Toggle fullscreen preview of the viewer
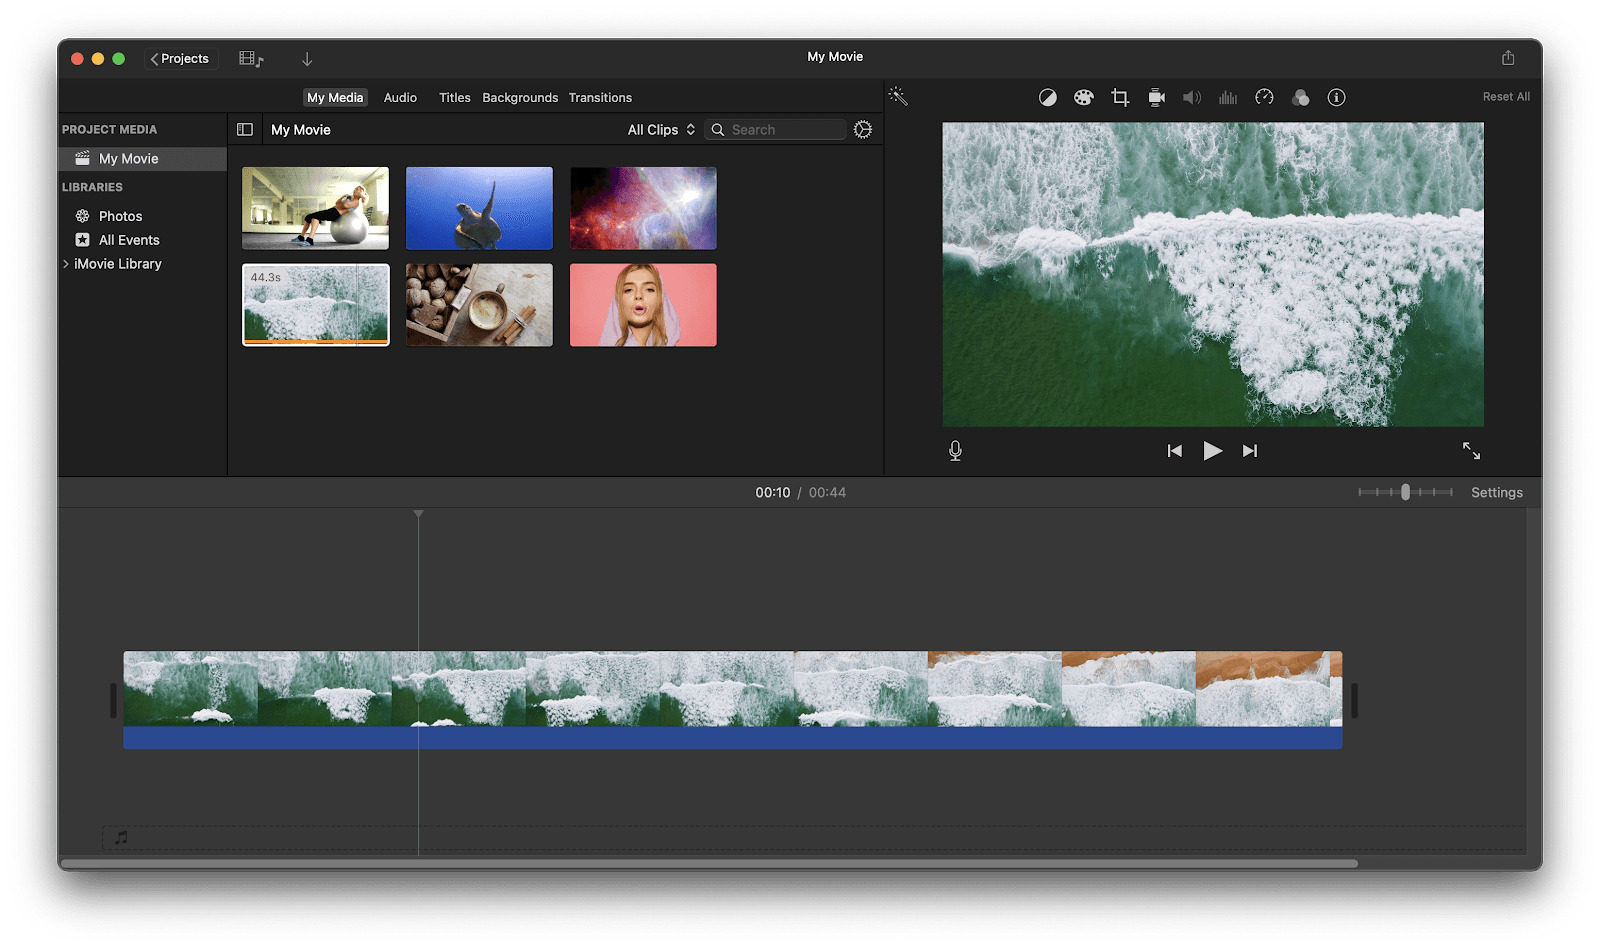Image resolution: width=1600 pixels, height=947 pixels. pyautogui.click(x=1472, y=451)
